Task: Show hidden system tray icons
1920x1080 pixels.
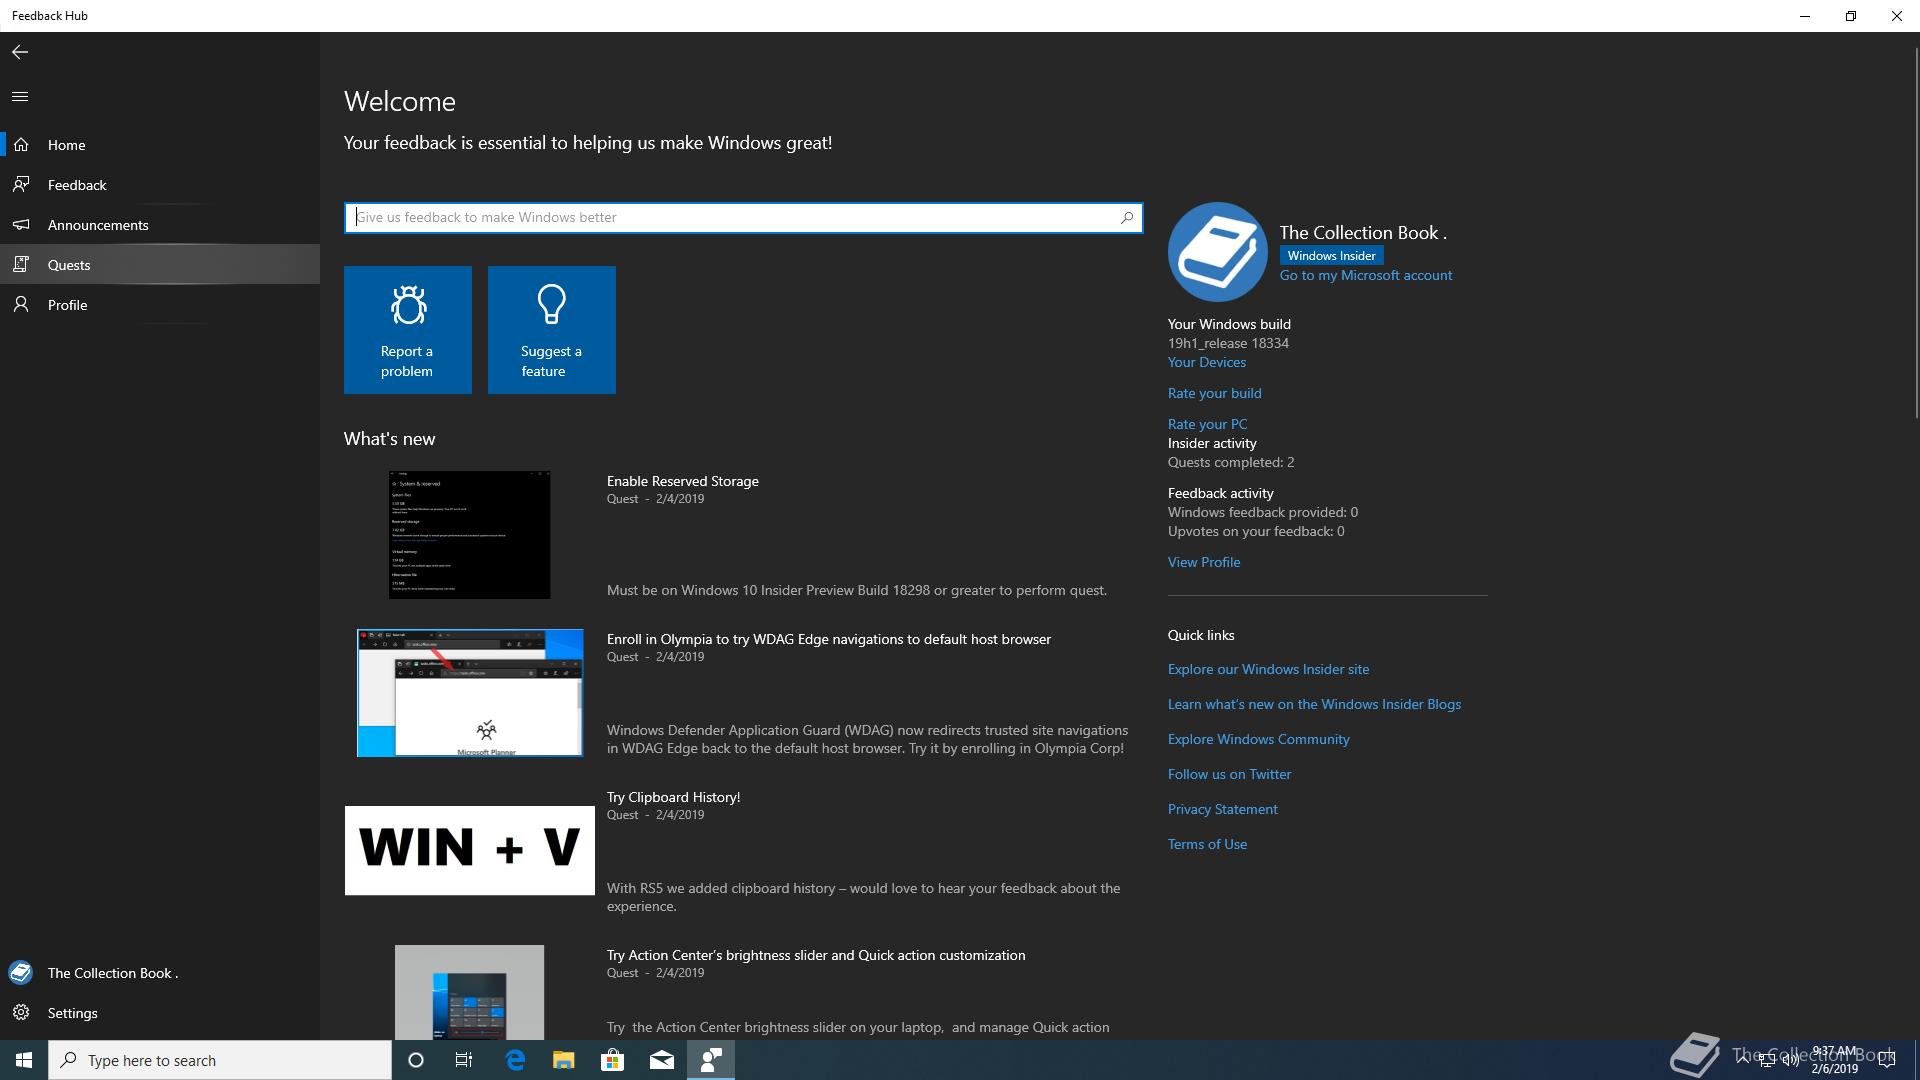Action: tap(1743, 1060)
